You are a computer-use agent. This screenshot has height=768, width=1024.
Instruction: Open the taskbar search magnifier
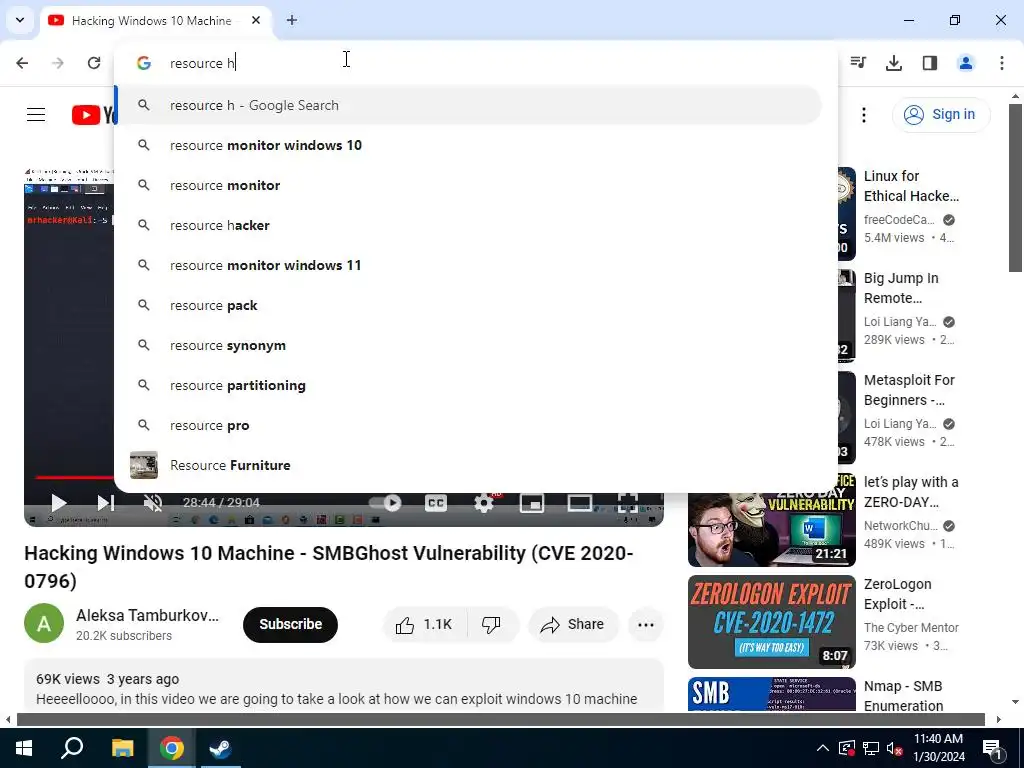click(x=72, y=748)
